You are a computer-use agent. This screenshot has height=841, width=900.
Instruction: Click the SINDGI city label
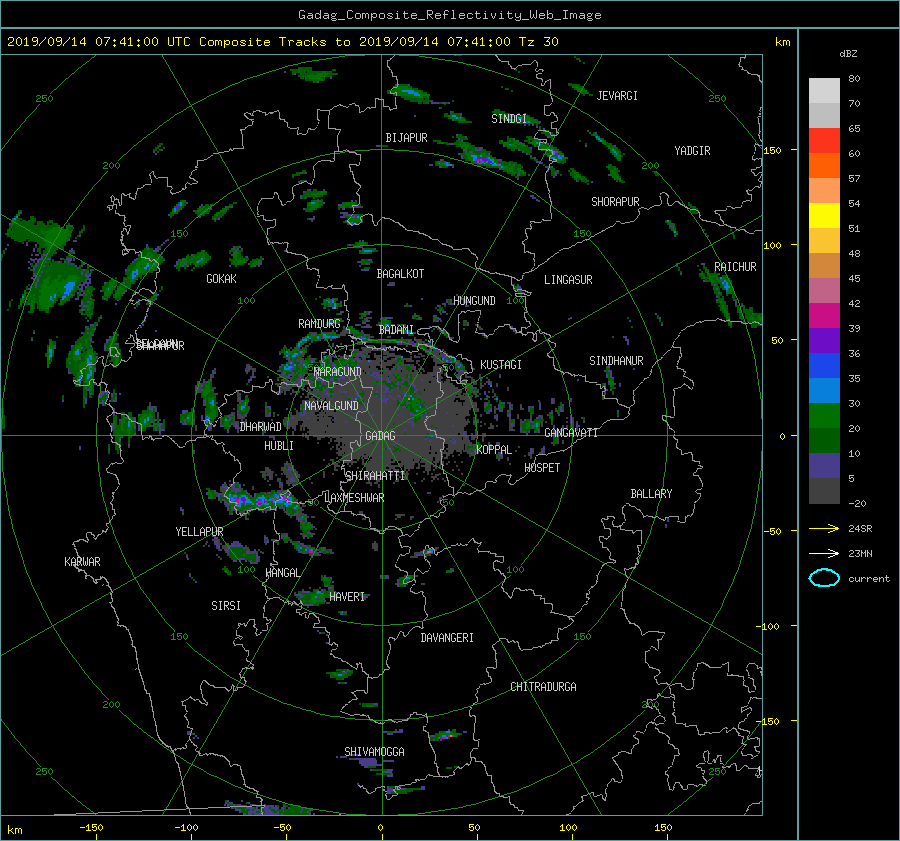coord(509,119)
